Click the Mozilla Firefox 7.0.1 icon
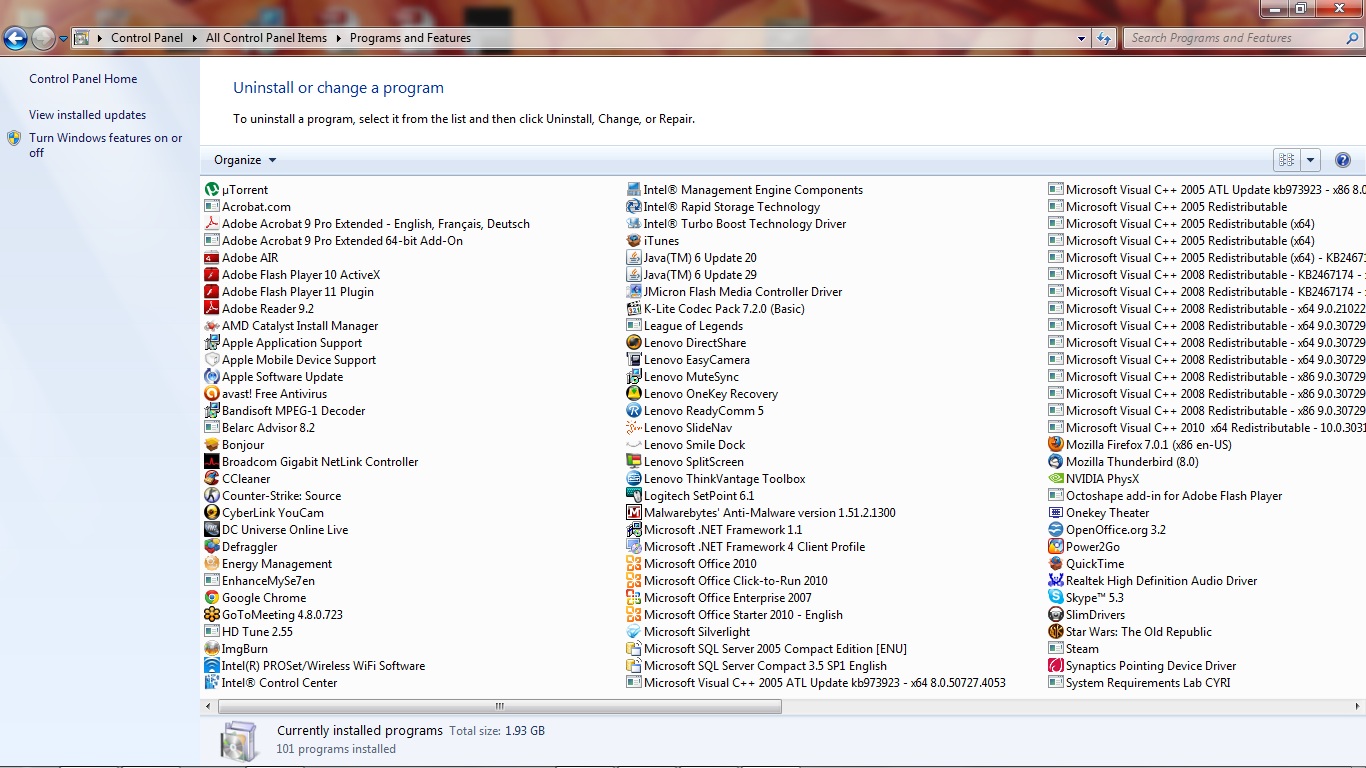The width and height of the screenshot is (1366, 768). click(1056, 445)
